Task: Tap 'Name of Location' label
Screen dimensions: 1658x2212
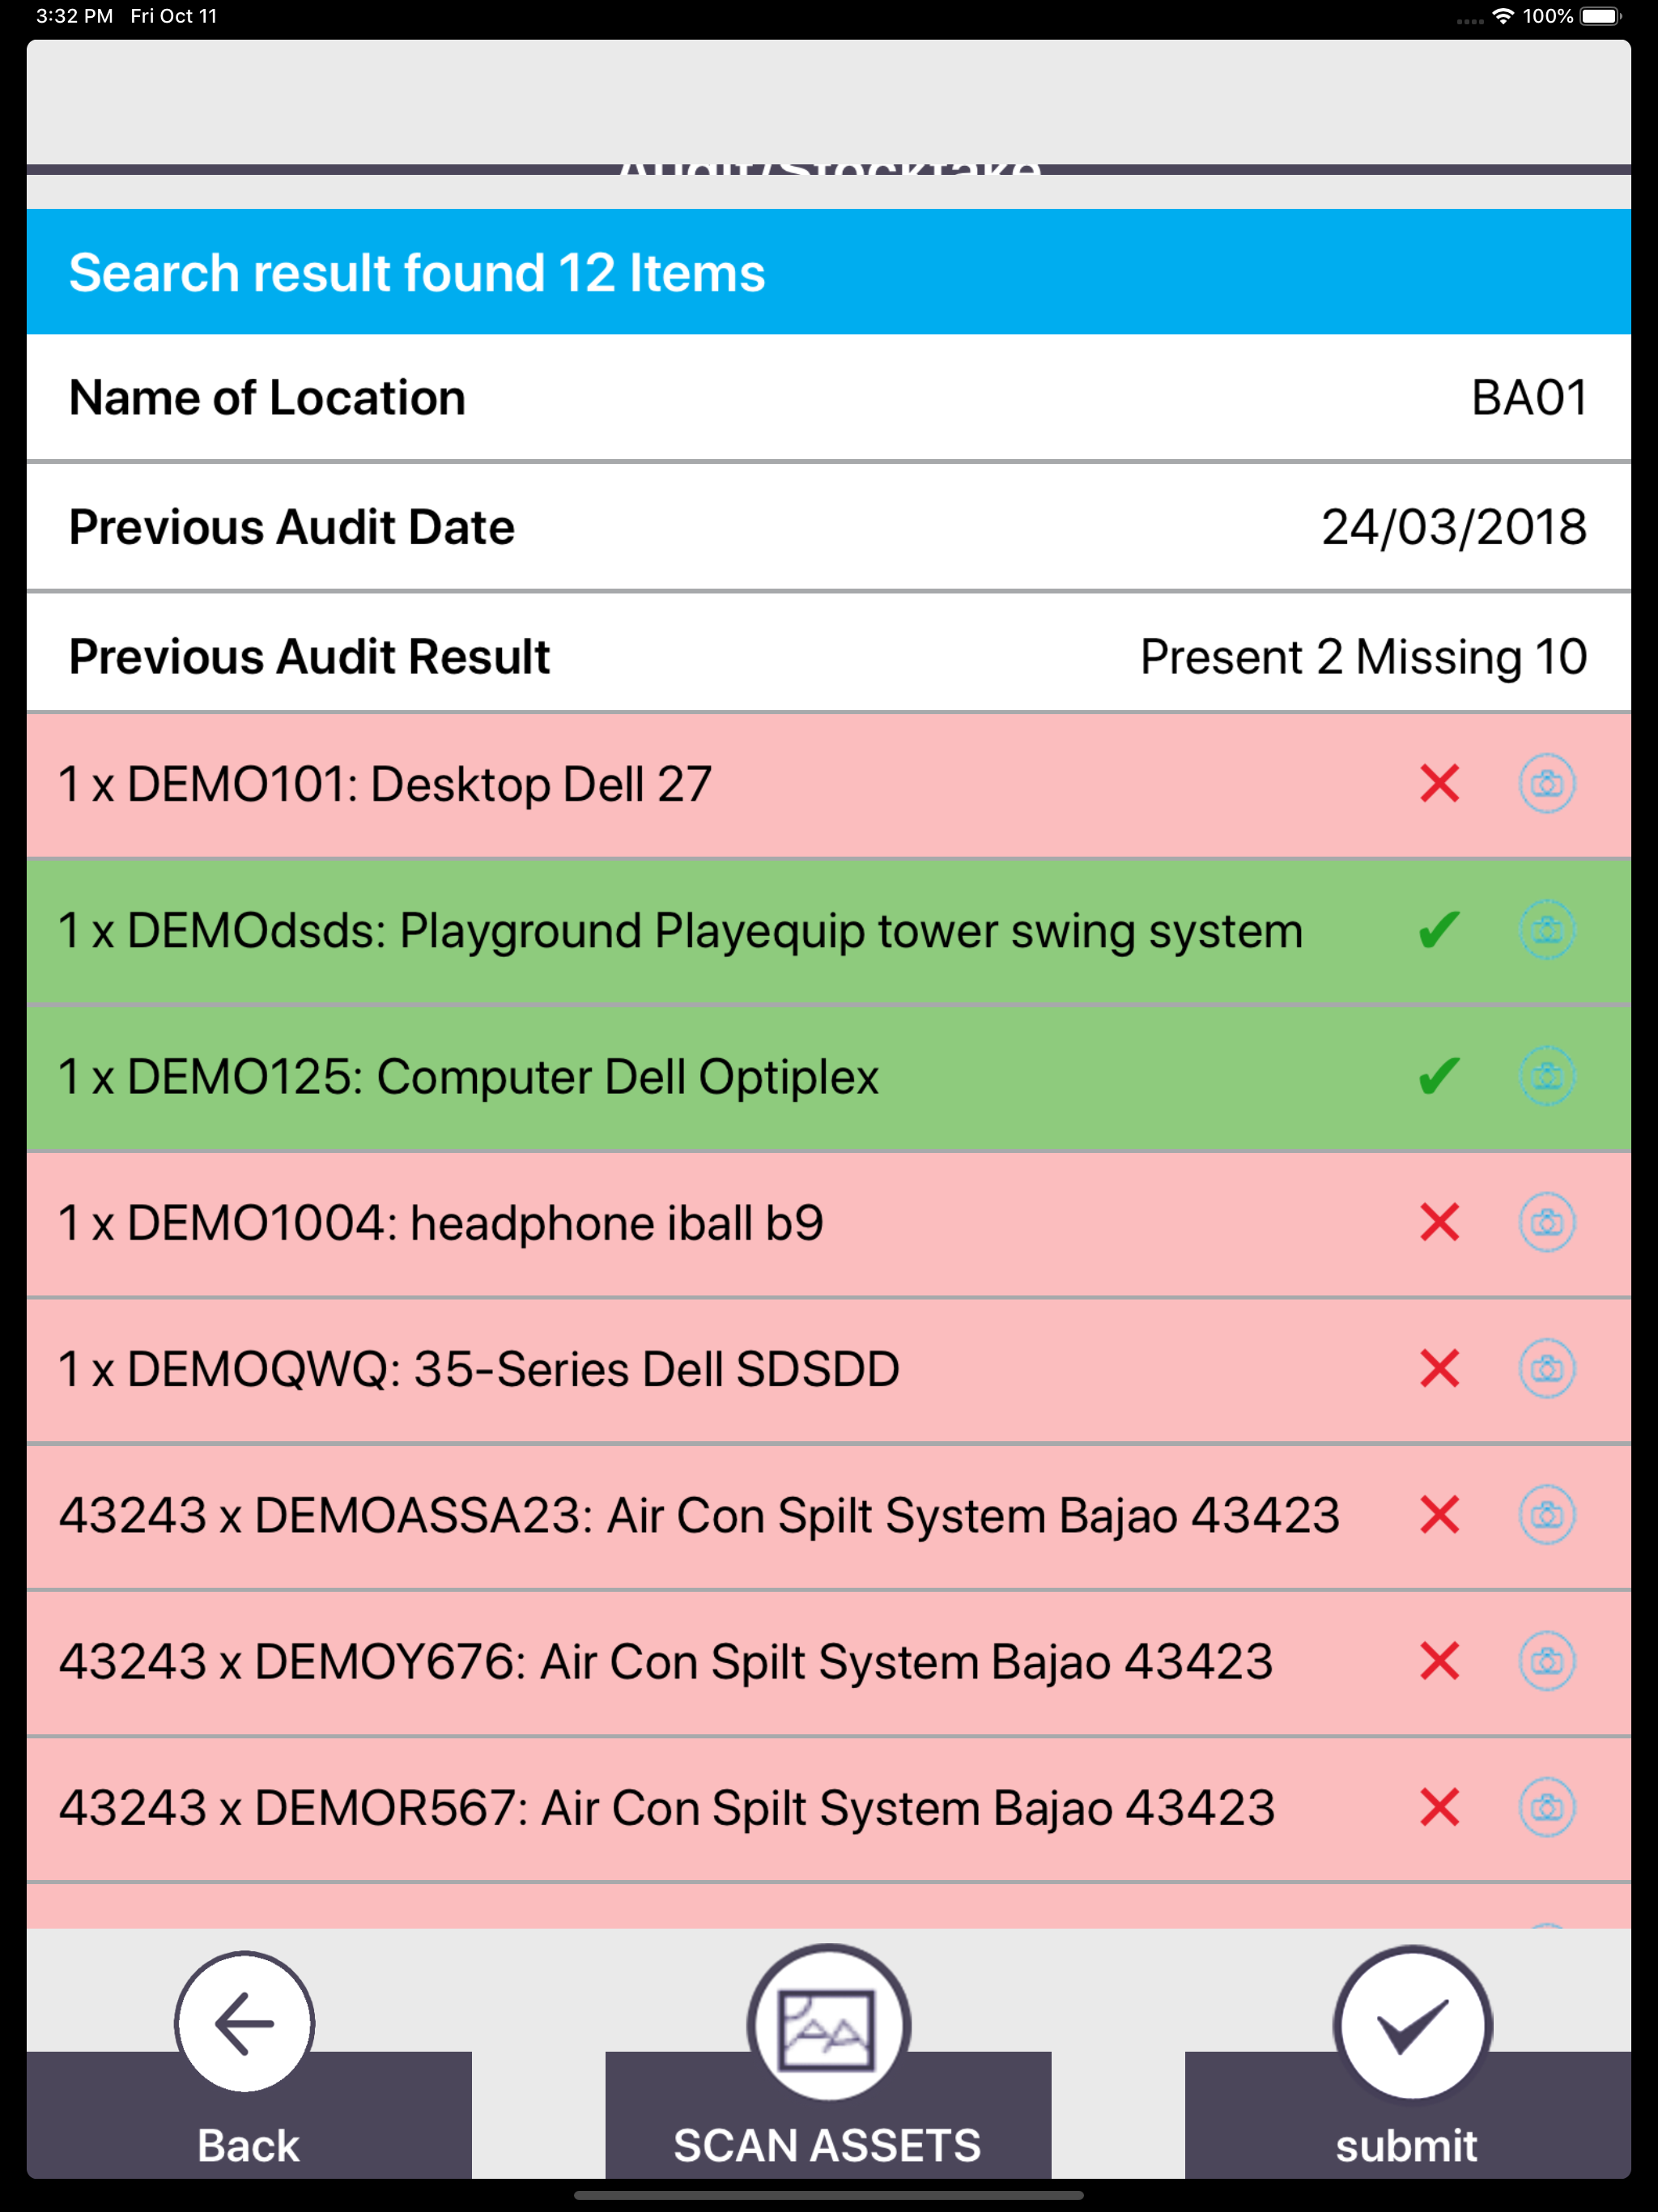Action: tap(267, 398)
